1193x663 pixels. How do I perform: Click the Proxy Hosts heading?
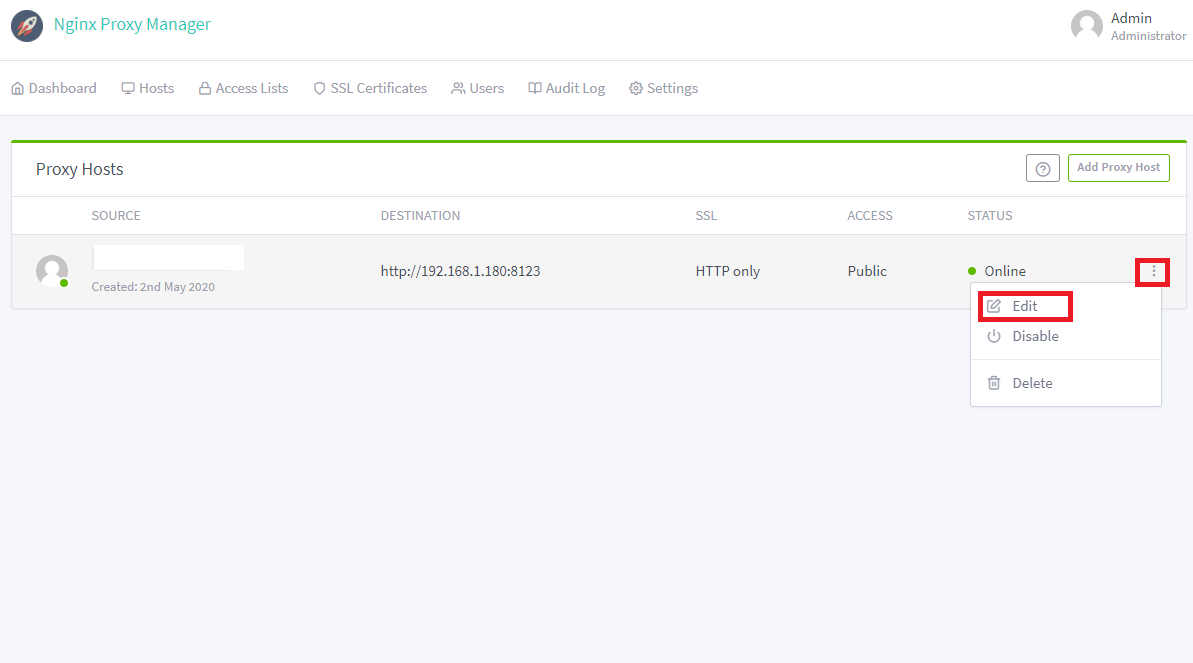79,169
